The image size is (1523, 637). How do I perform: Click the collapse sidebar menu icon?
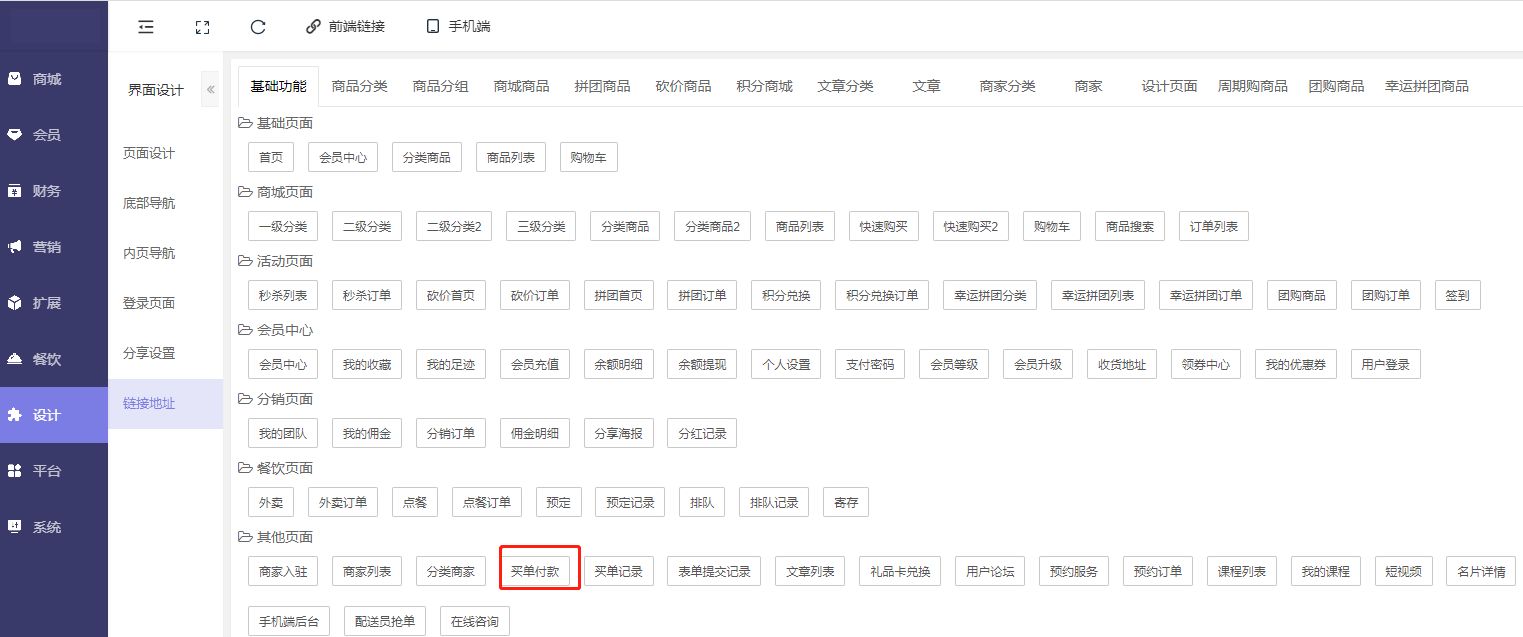(x=146, y=27)
